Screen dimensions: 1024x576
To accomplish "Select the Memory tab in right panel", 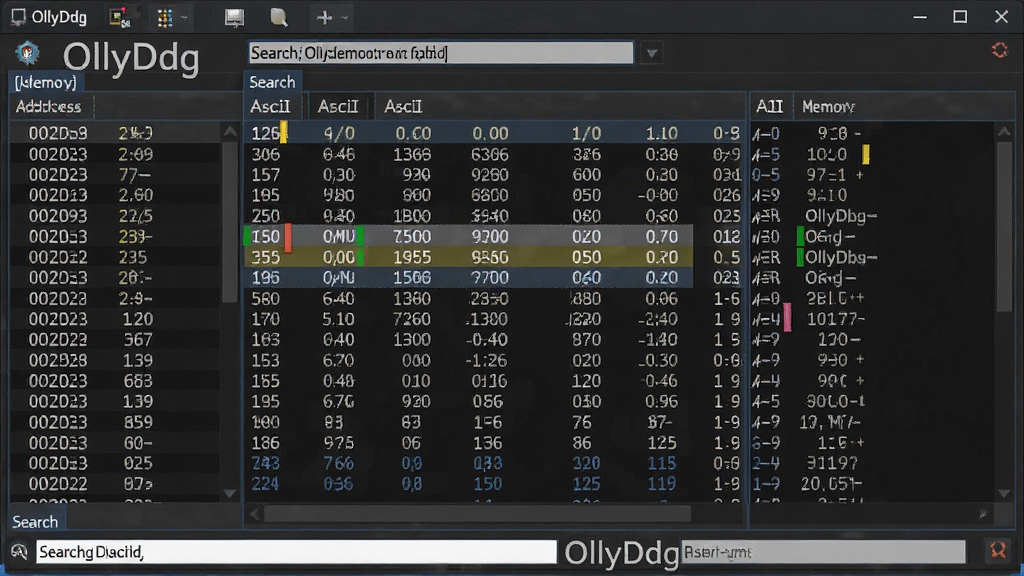I will click(828, 106).
